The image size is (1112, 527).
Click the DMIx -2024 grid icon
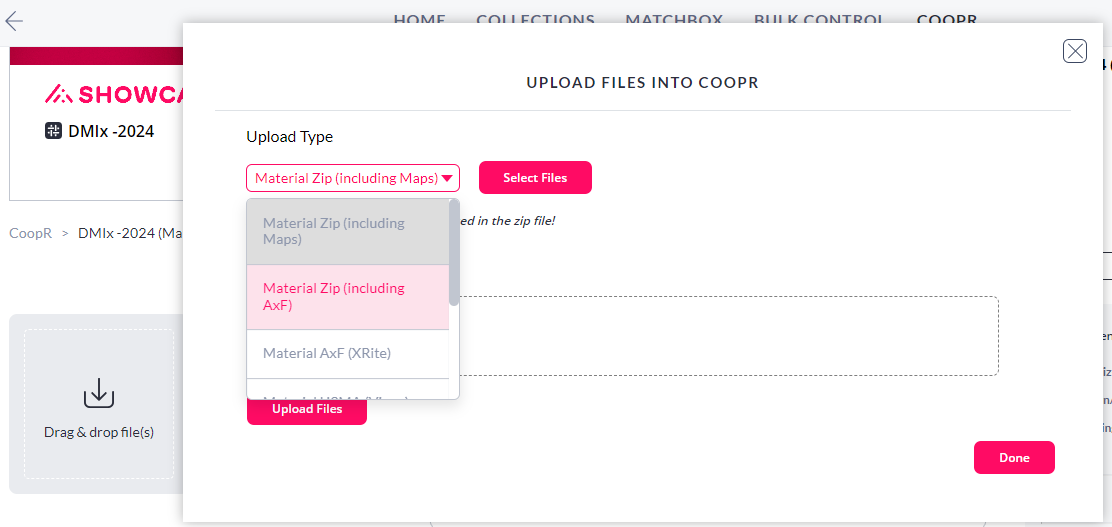53,131
